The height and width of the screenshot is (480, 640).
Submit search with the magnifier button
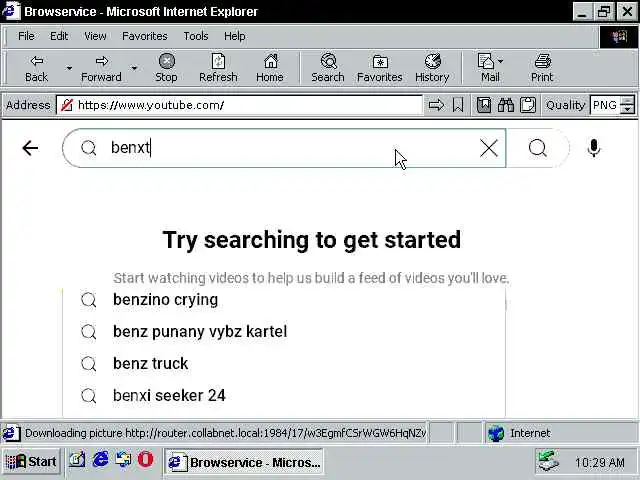tap(537, 148)
